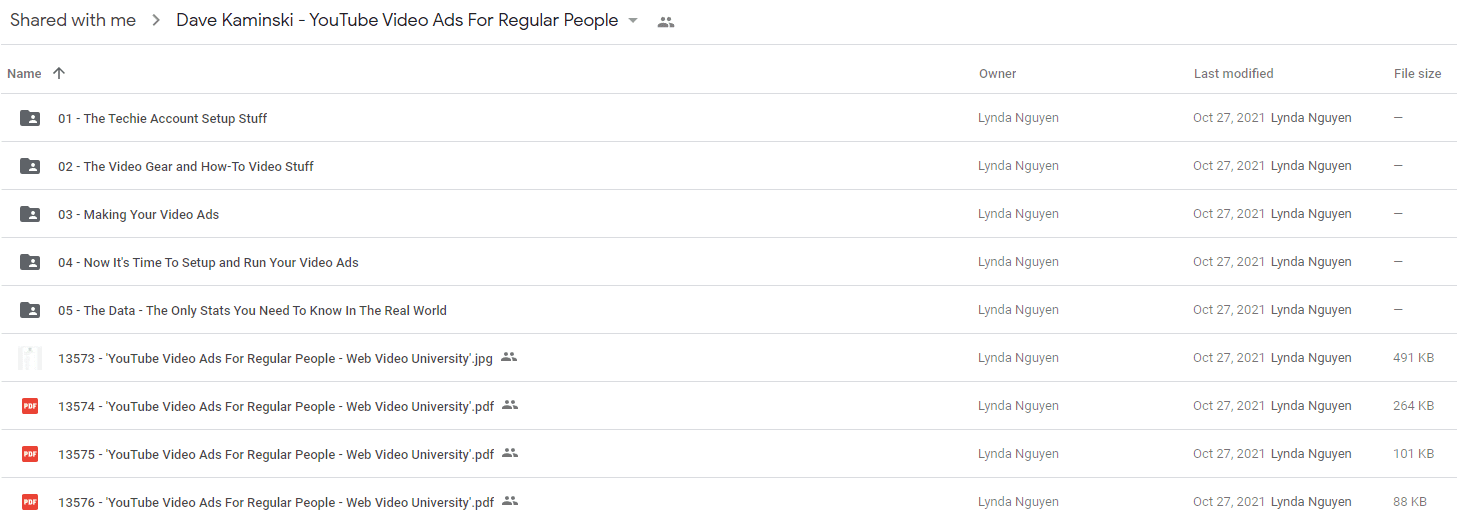Click the folder icon for 04 - Now It's Time To Setup
Viewport: 1457px width, 521px height.
[30, 262]
